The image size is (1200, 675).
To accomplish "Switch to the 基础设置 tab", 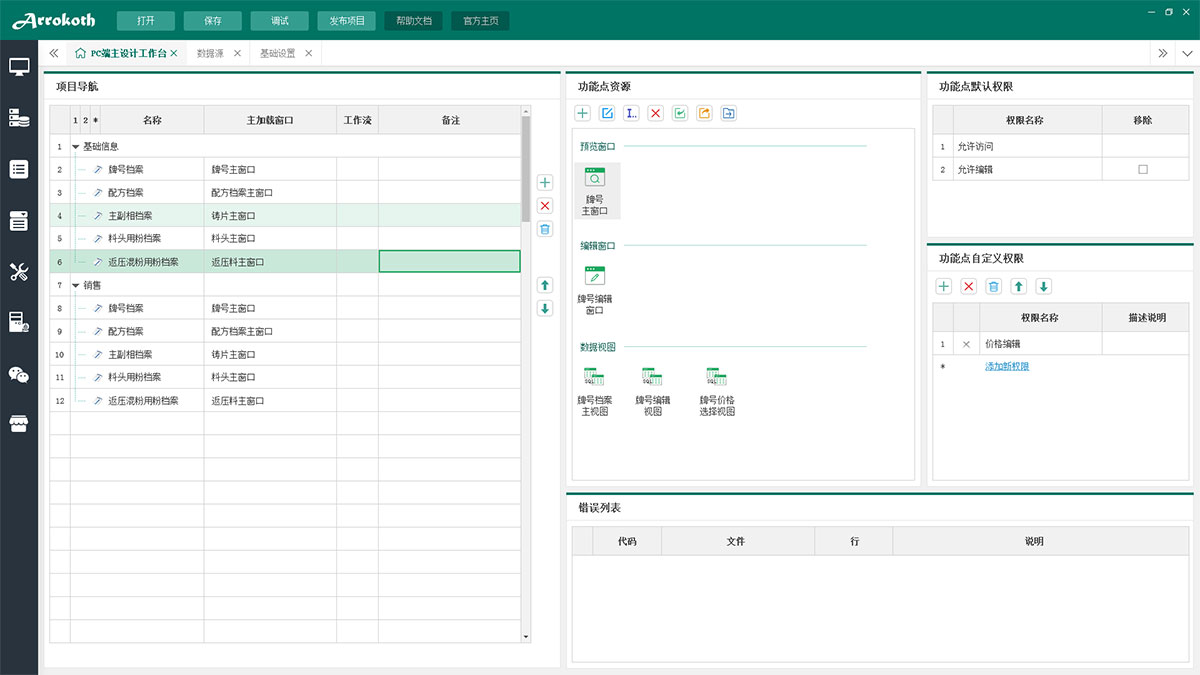I will click(277, 53).
